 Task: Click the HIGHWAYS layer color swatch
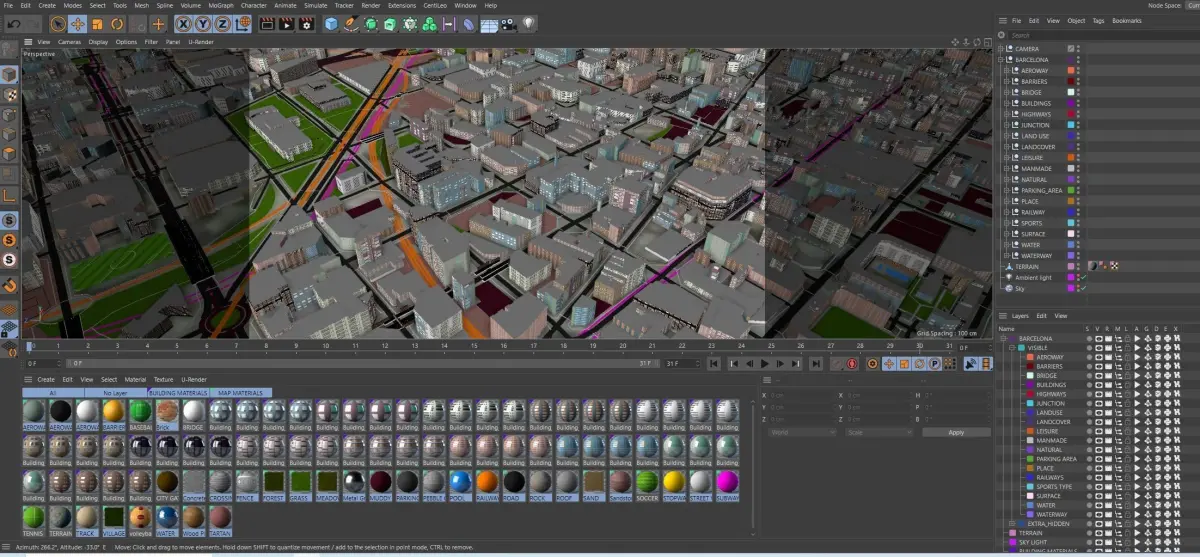(x=1030, y=394)
